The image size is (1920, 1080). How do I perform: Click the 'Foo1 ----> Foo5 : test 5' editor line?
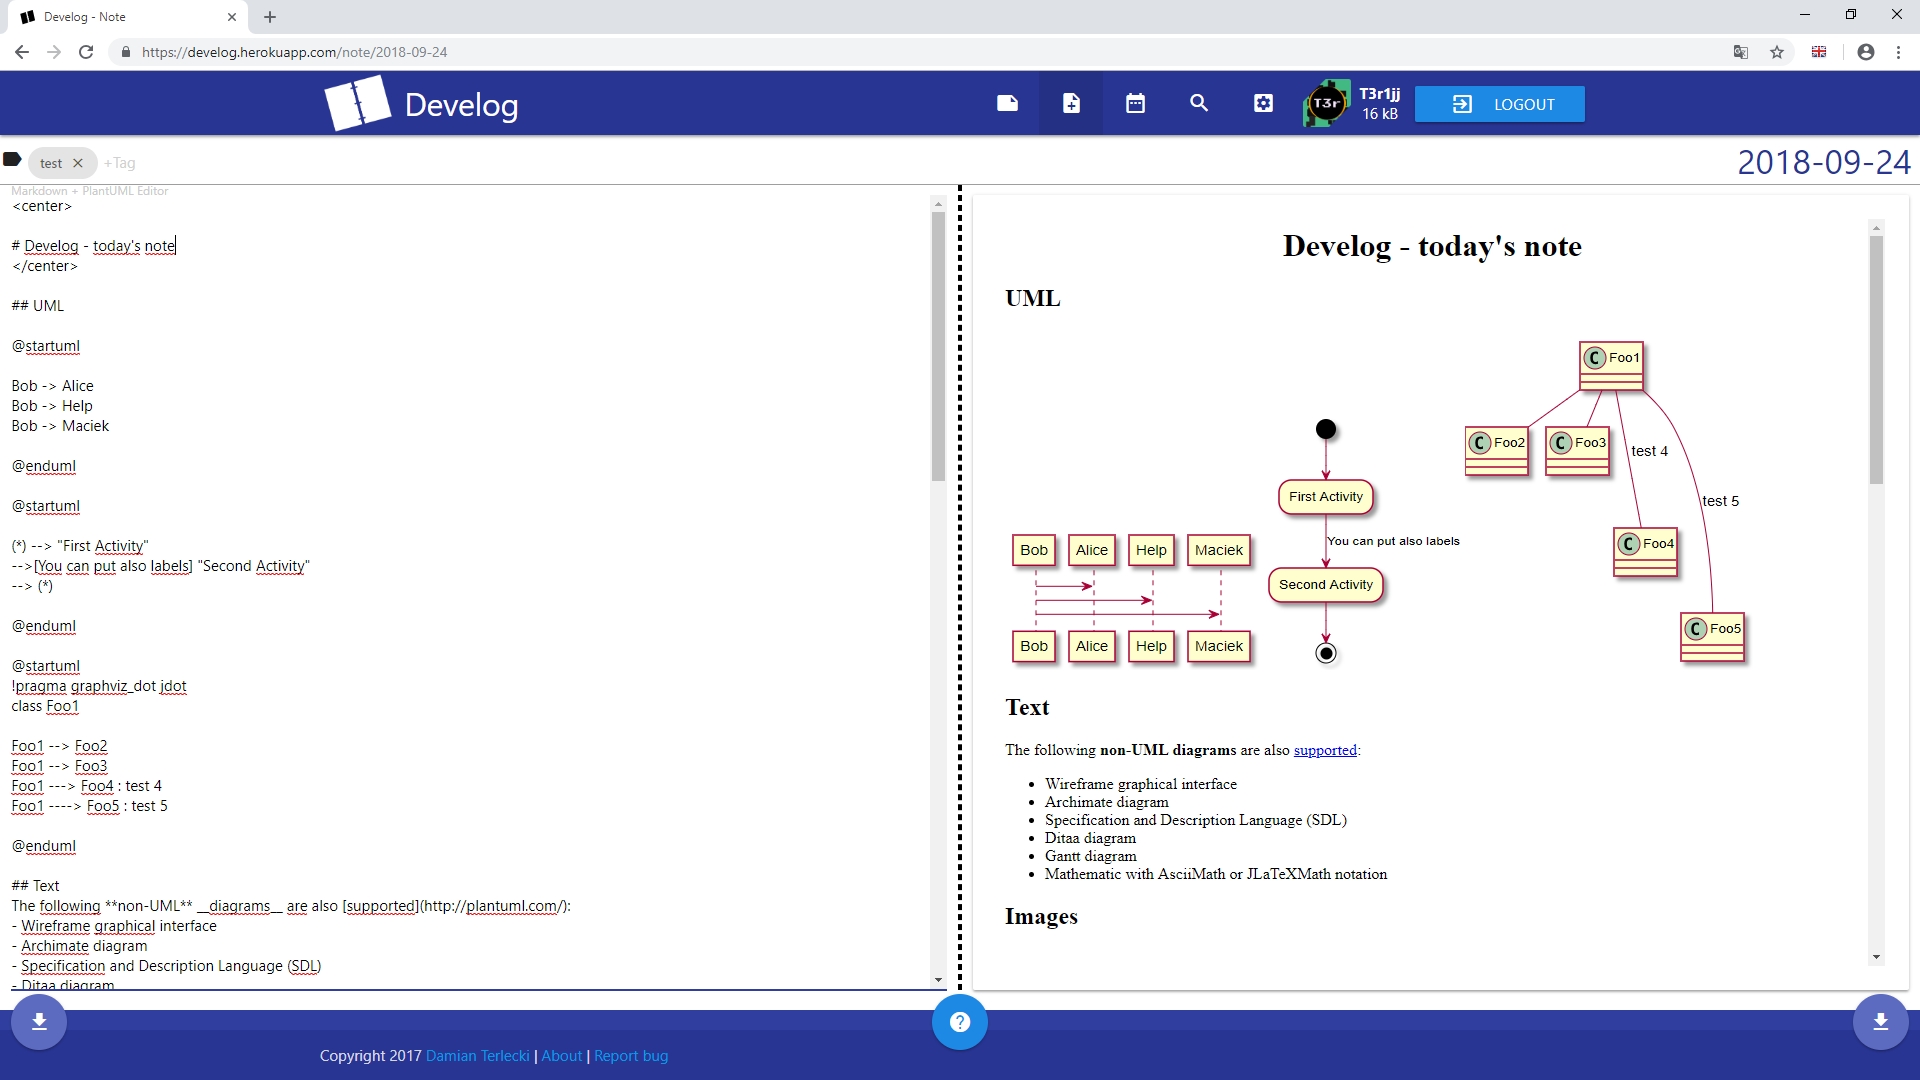click(x=89, y=806)
